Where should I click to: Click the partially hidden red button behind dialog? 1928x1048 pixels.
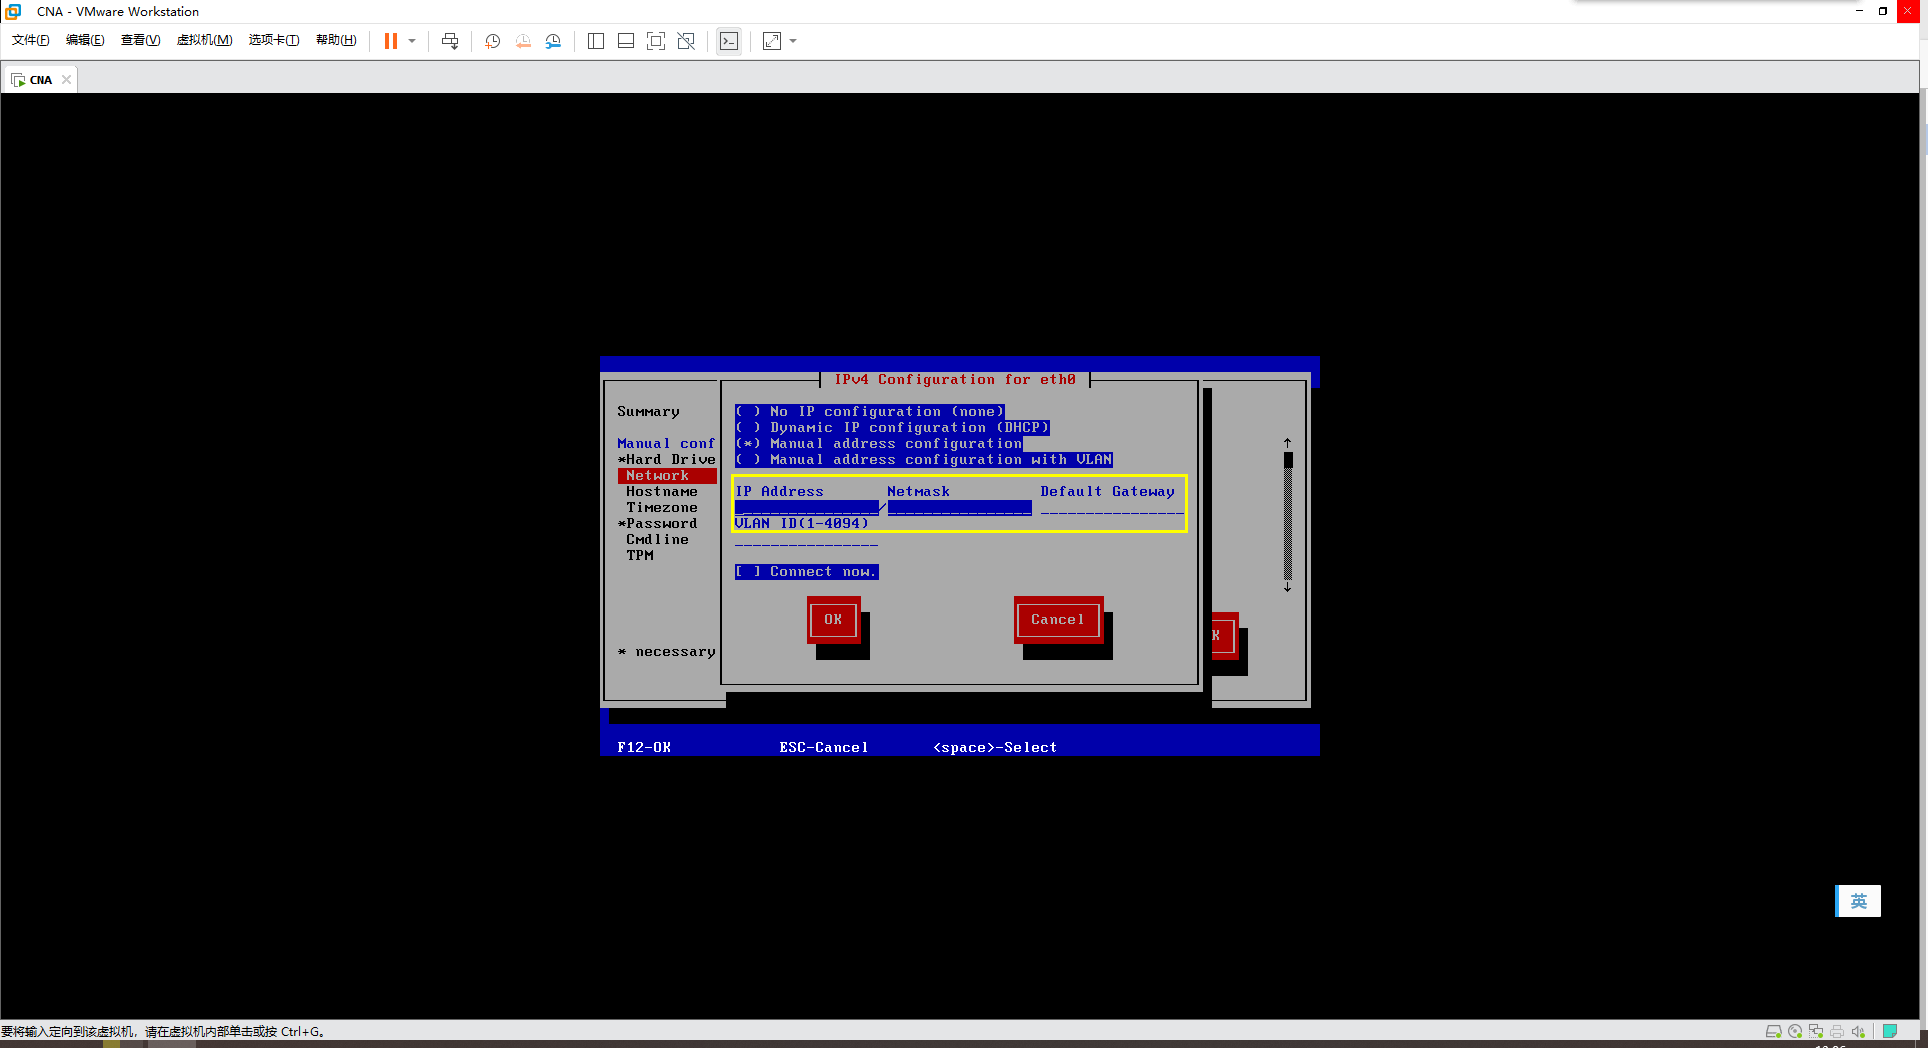pos(1225,636)
